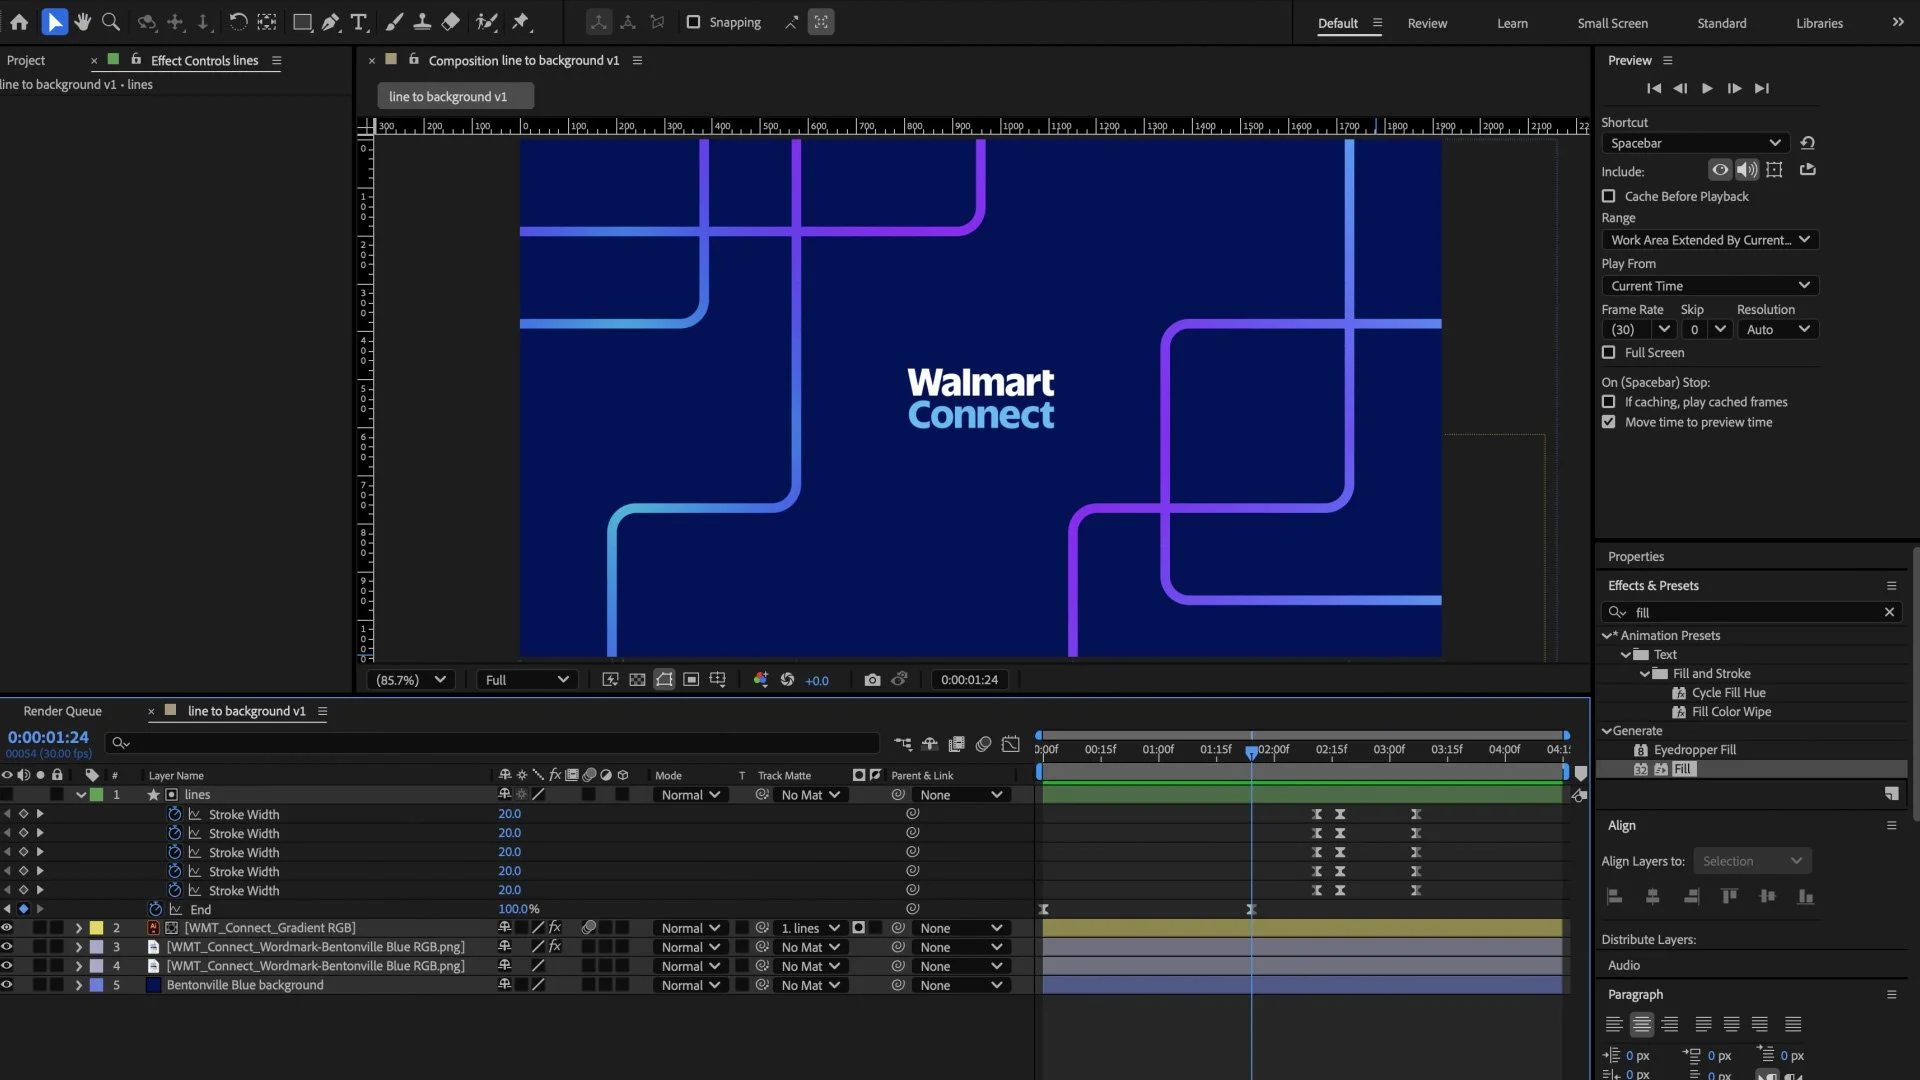The height and width of the screenshot is (1080, 1920).
Task: Select the Zoom magnifier tool
Action: (111, 22)
